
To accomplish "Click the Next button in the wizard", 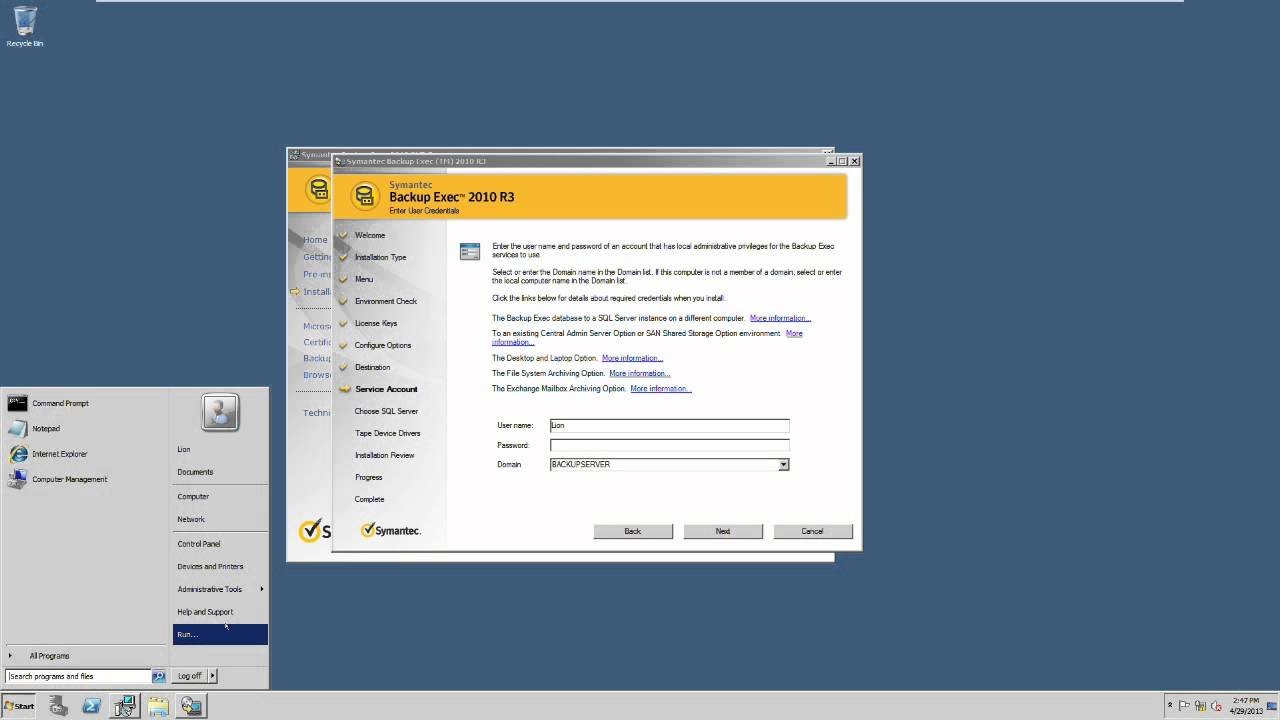I will [x=723, y=531].
